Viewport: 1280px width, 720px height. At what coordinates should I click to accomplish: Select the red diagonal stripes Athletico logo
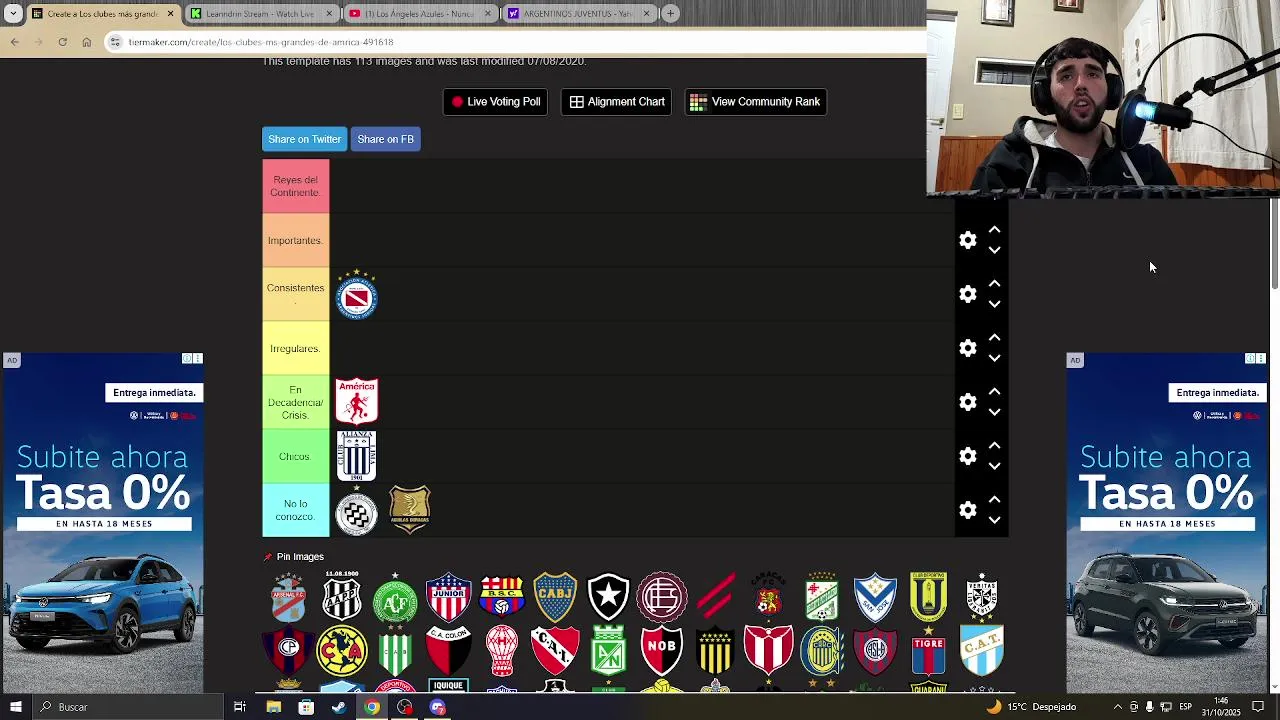tap(715, 597)
